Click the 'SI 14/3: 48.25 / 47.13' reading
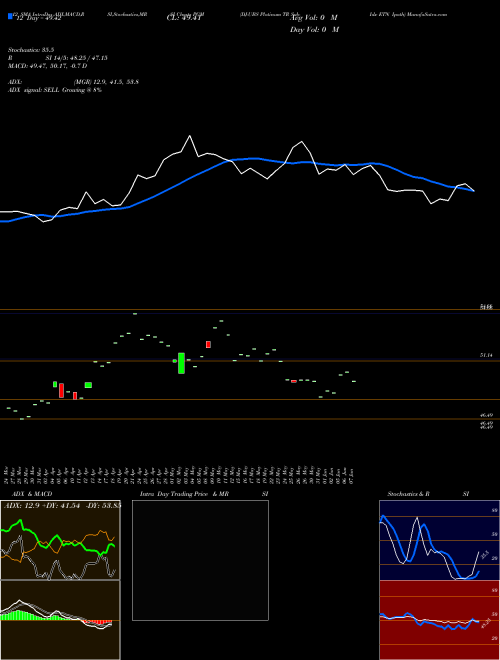 click(x=77, y=58)
